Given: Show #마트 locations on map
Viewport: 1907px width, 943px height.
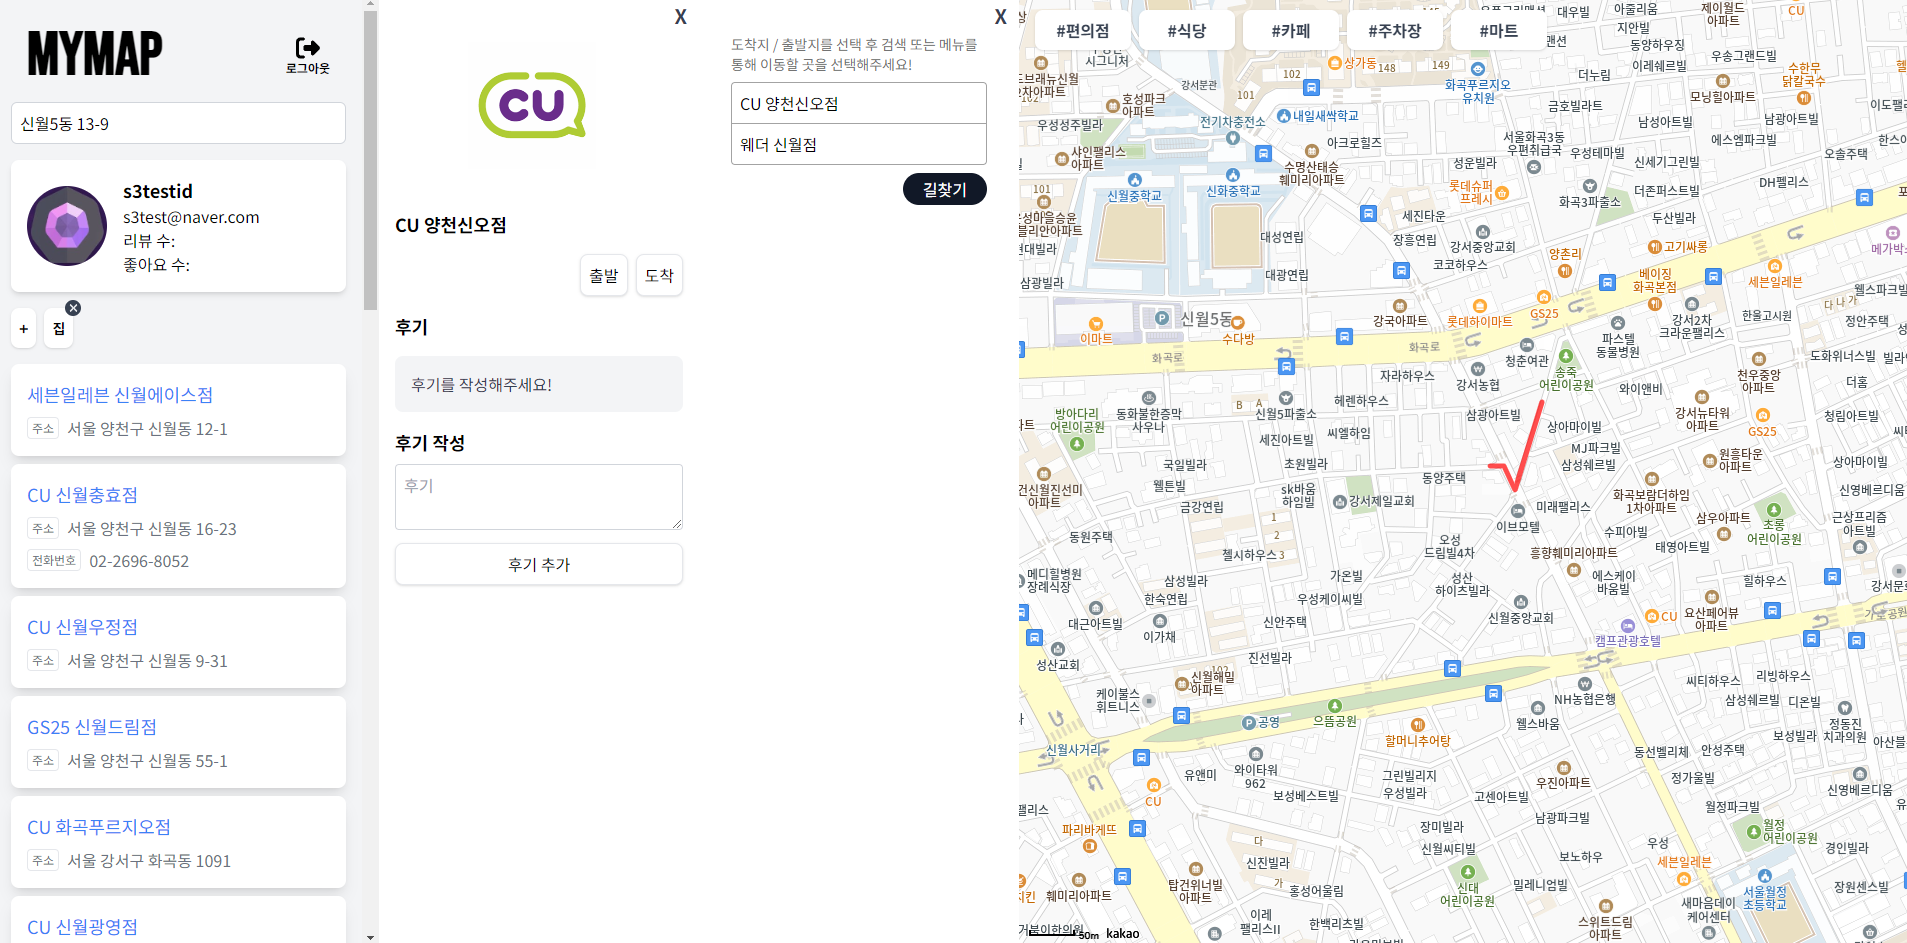Looking at the screenshot, I should click(1499, 31).
